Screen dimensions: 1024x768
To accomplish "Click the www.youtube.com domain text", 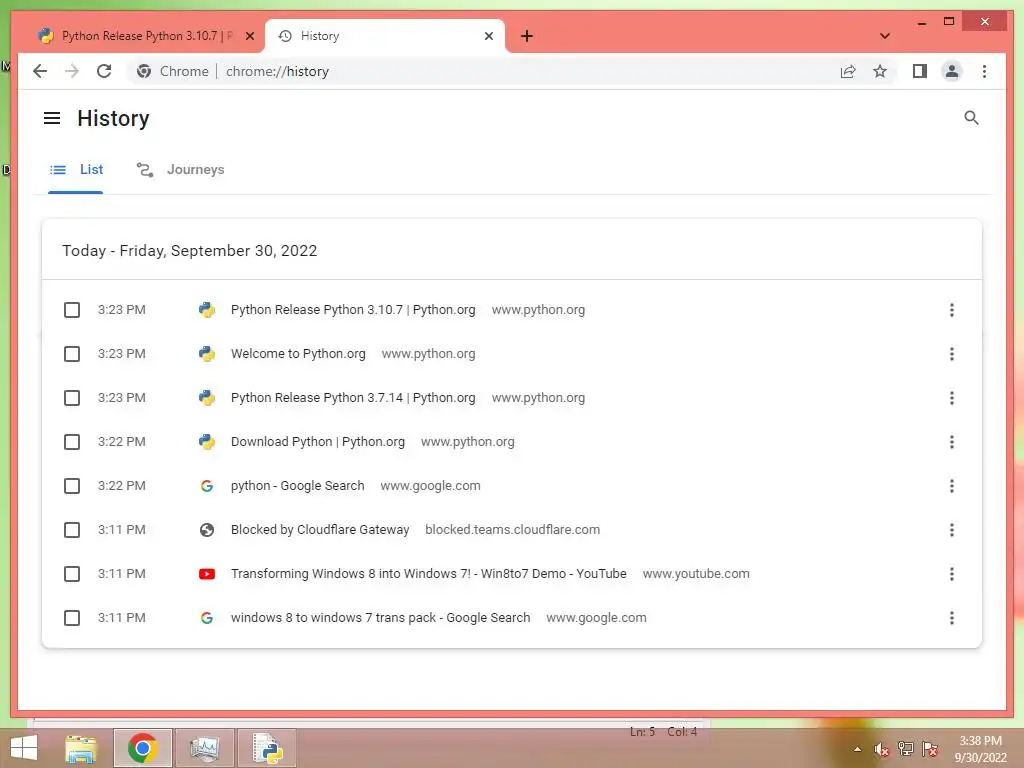I will point(696,574).
